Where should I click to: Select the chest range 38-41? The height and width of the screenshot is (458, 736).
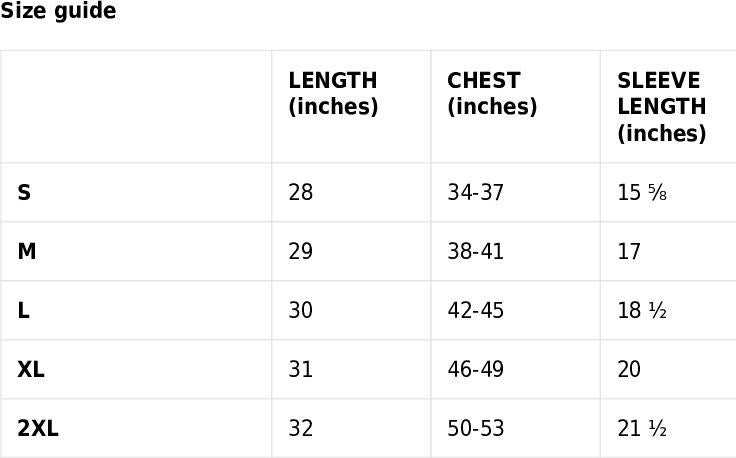click(475, 252)
